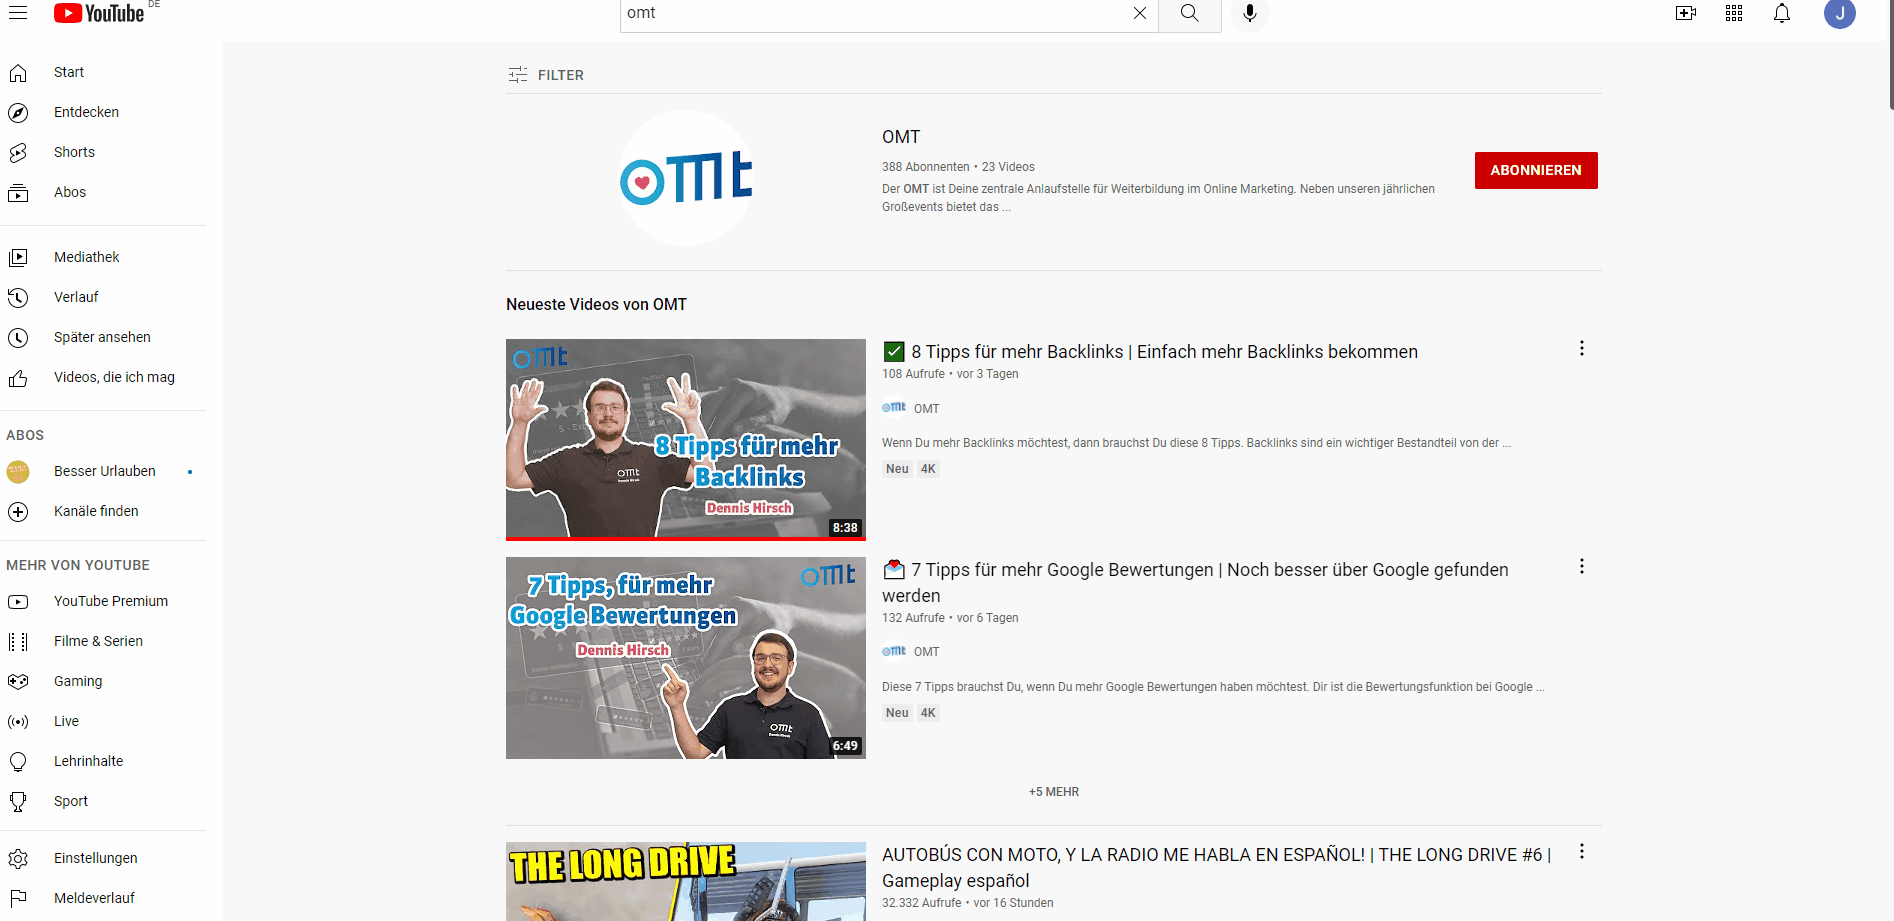
Task: Open the account avatar J
Action: coord(1840,13)
